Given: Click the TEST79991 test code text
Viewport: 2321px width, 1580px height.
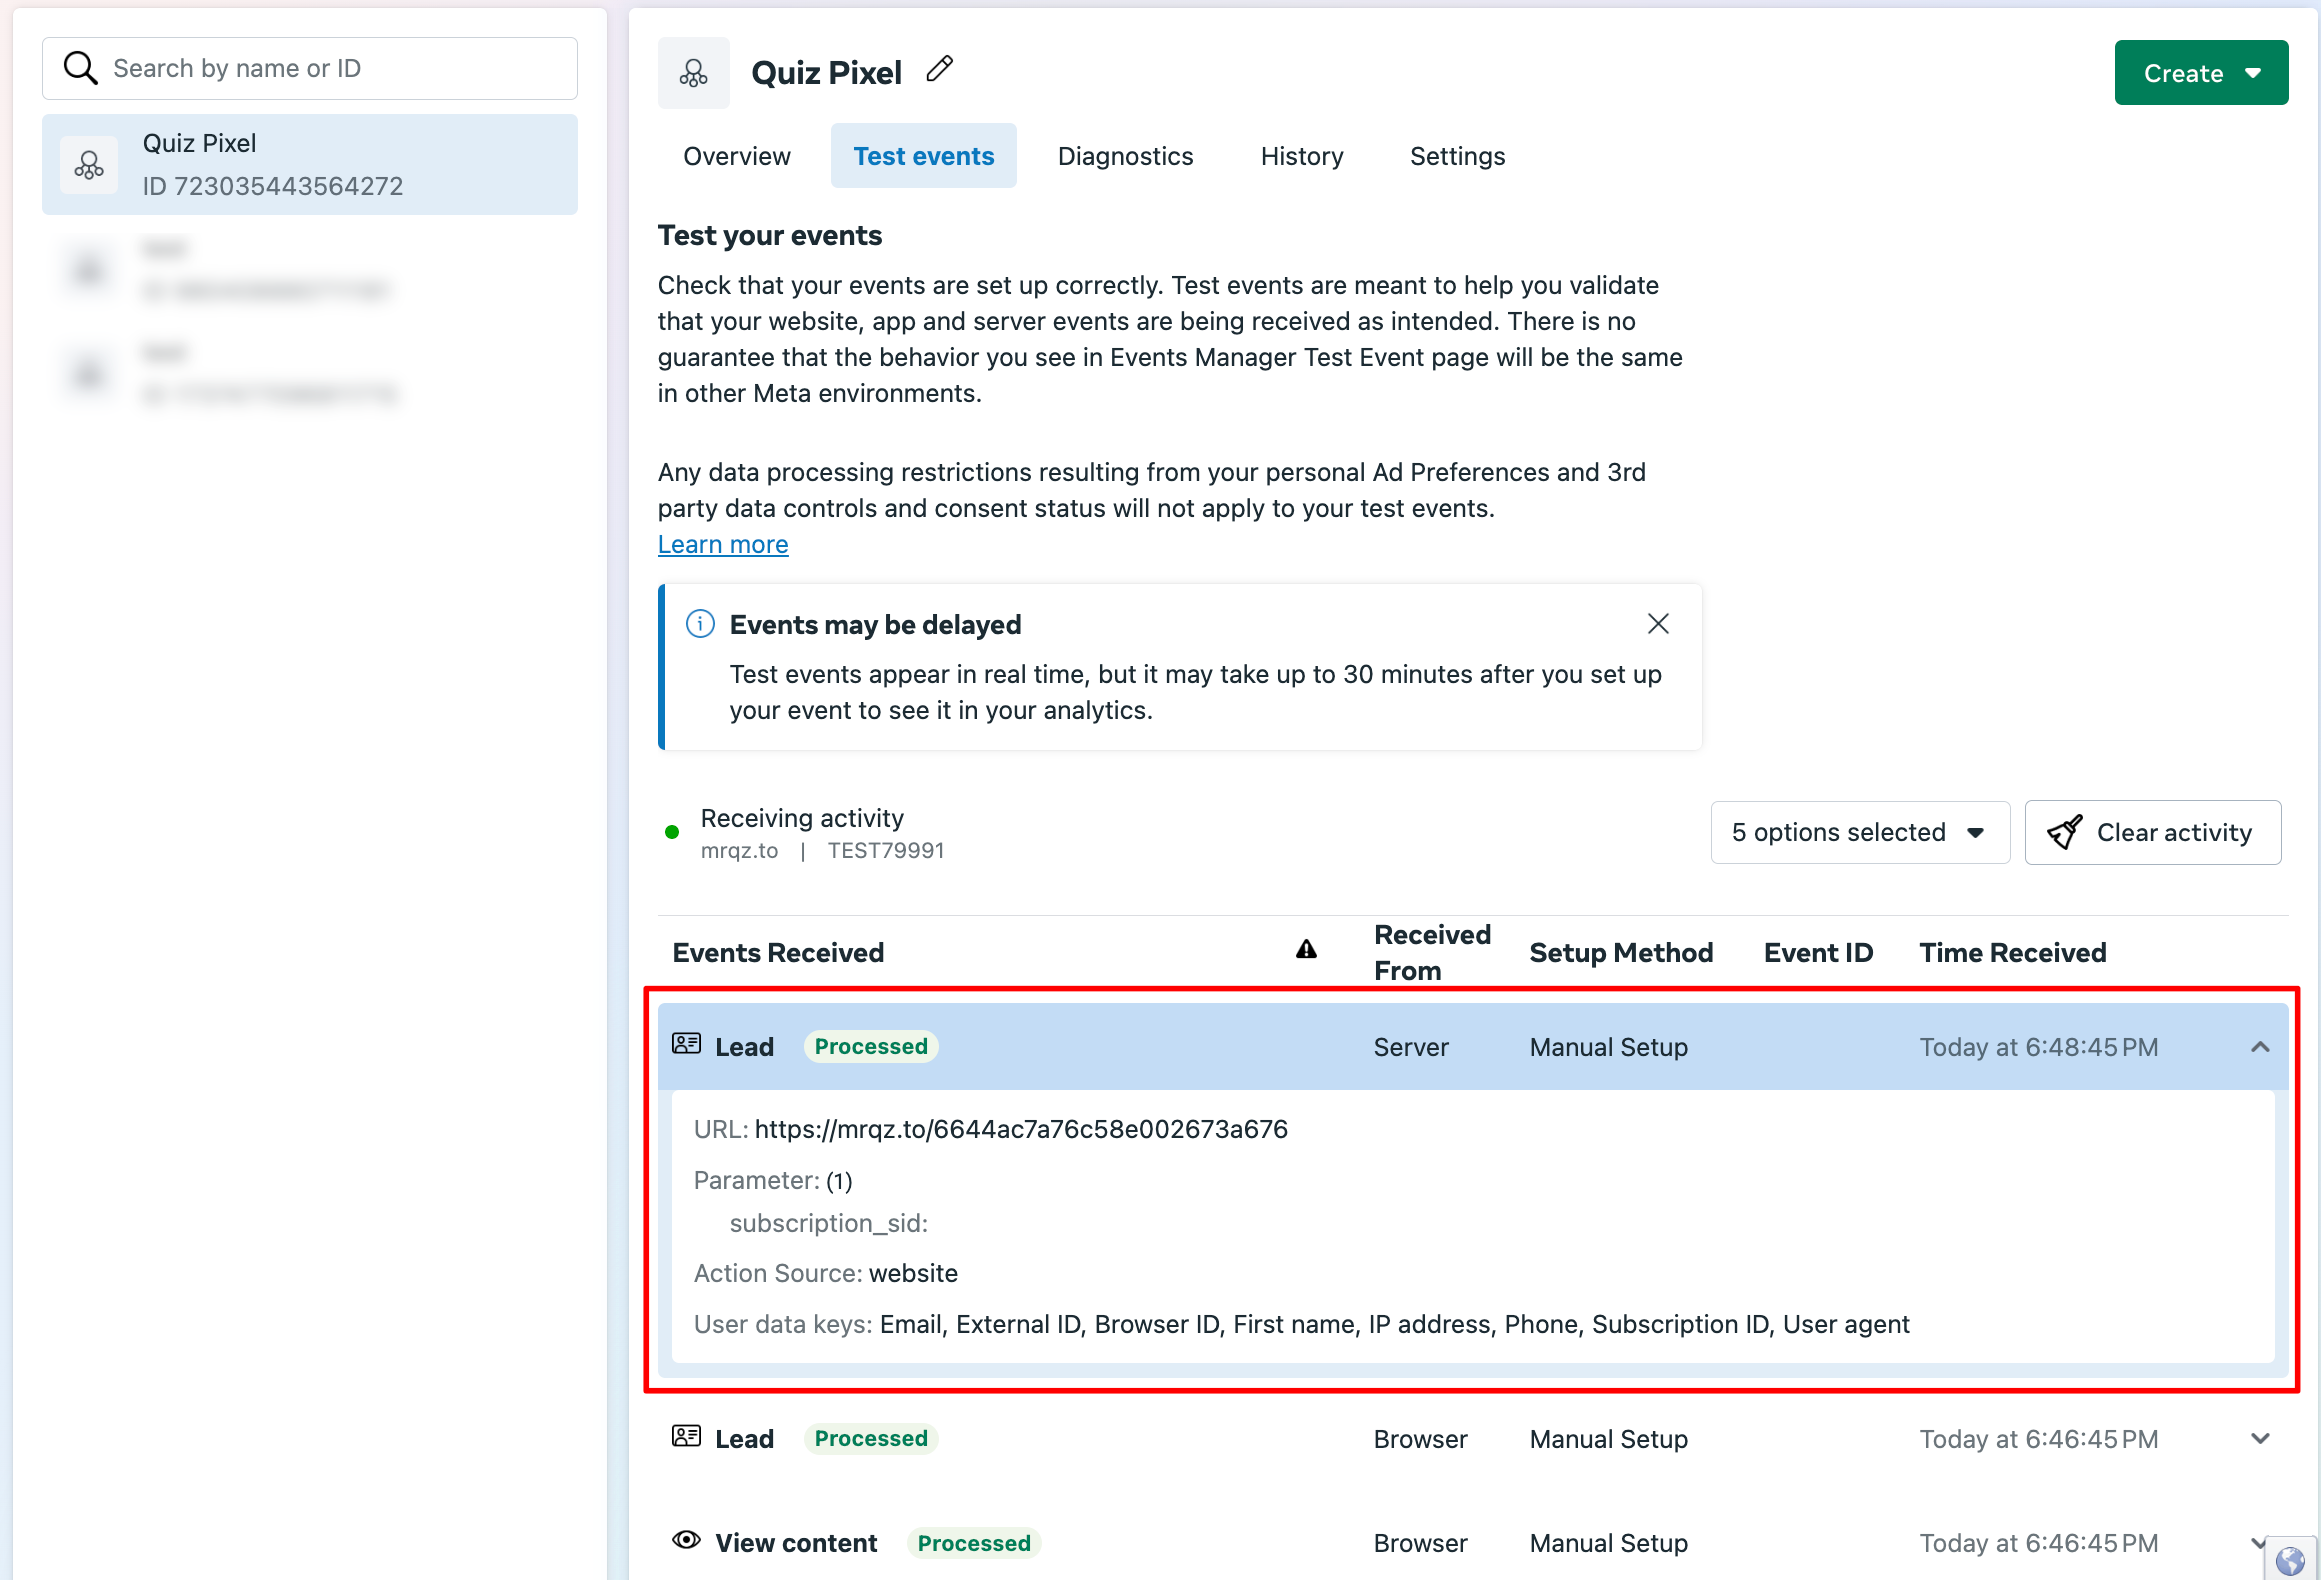Looking at the screenshot, I should 886,851.
